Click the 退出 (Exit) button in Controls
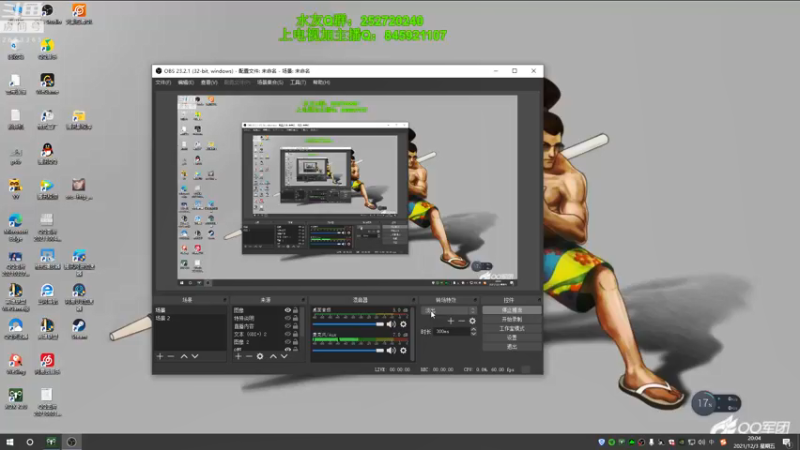The width and height of the screenshot is (800, 450). [x=512, y=347]
